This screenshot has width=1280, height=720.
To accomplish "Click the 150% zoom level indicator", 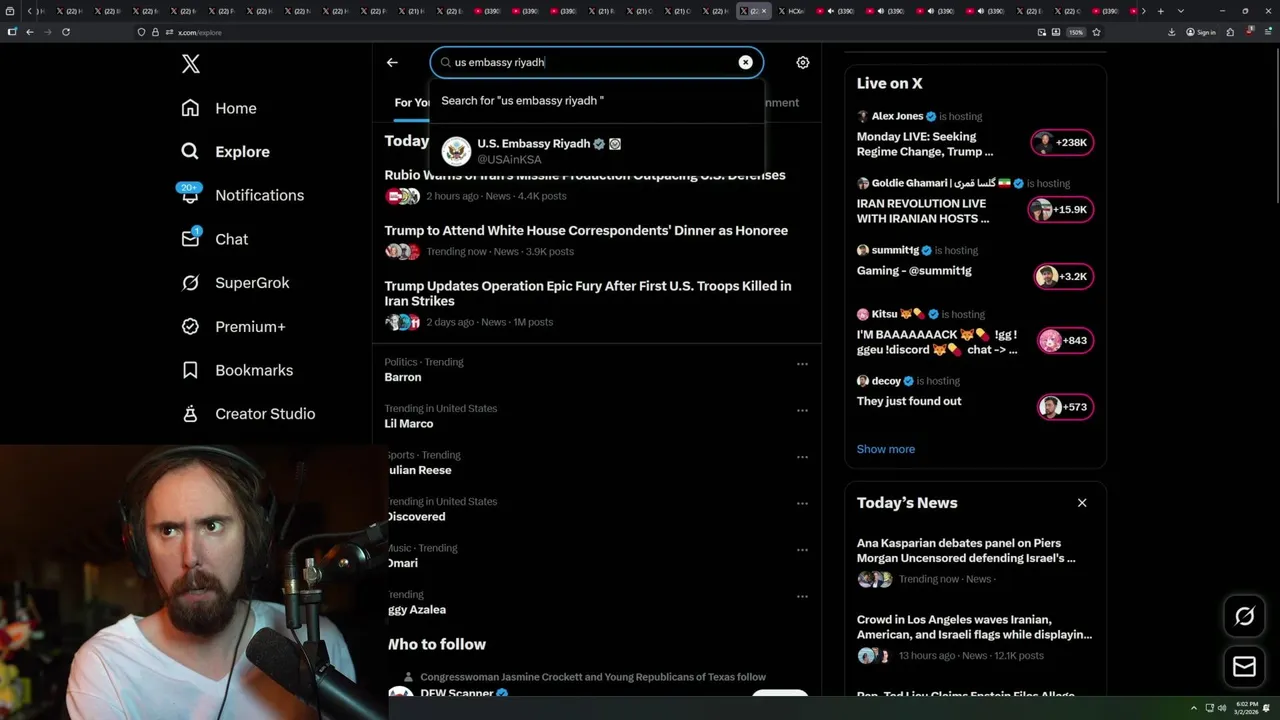I will click(x=1075, y=32).
